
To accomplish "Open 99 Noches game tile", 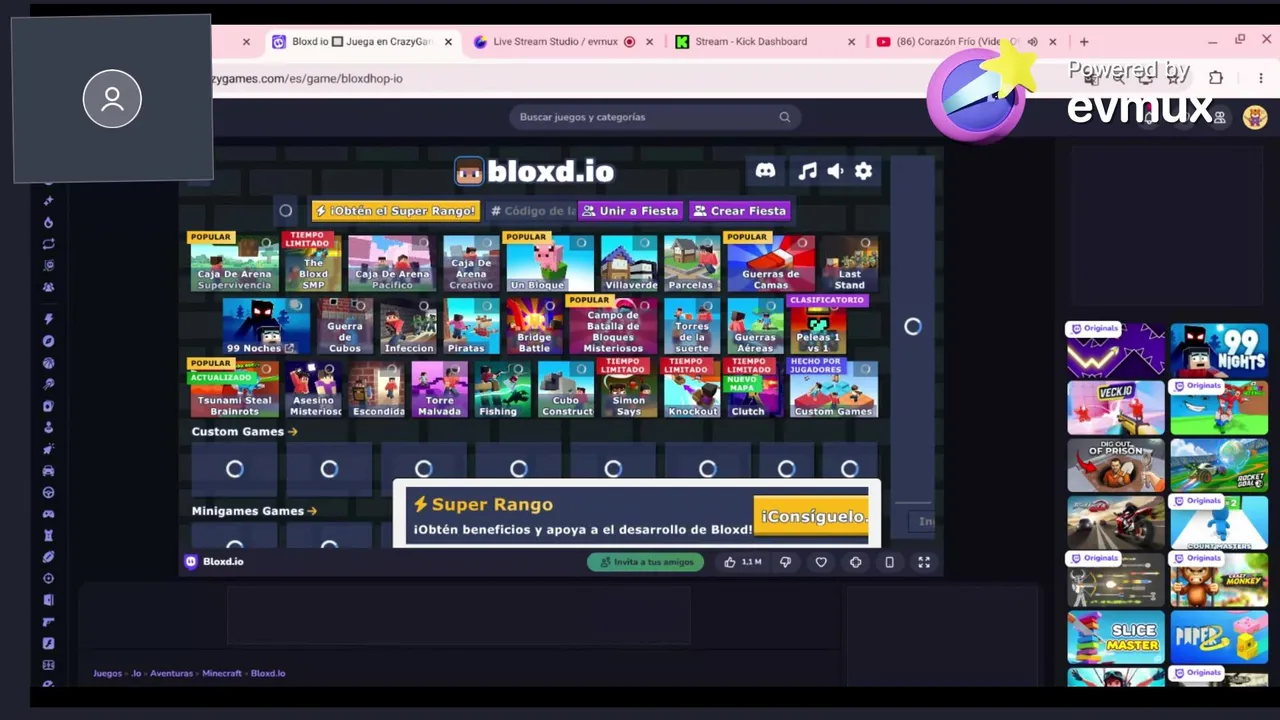I will click(x=266, y=326).
